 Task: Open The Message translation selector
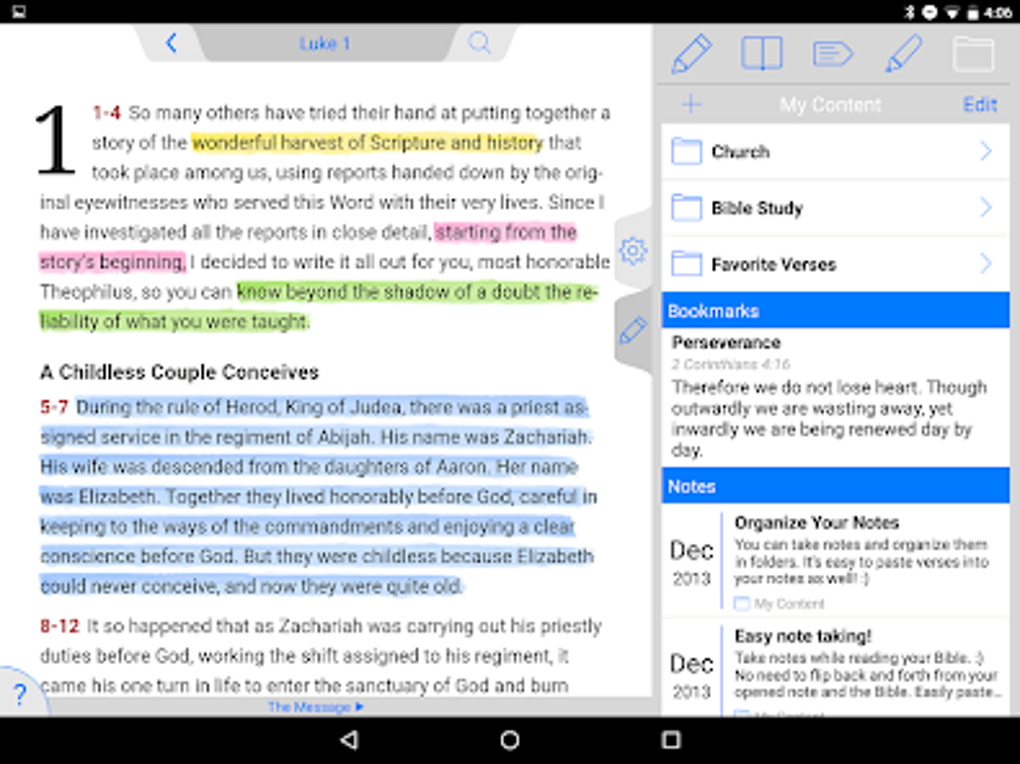tap(316, 707)
